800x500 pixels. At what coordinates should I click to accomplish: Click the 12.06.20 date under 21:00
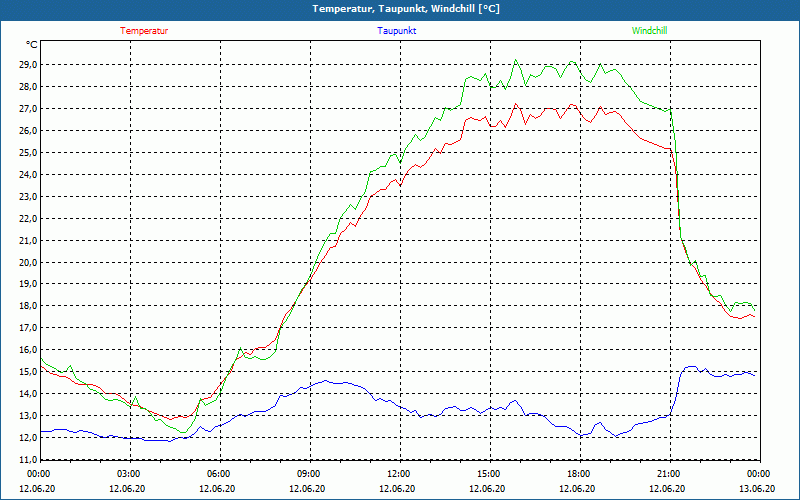tap(667, 488)
